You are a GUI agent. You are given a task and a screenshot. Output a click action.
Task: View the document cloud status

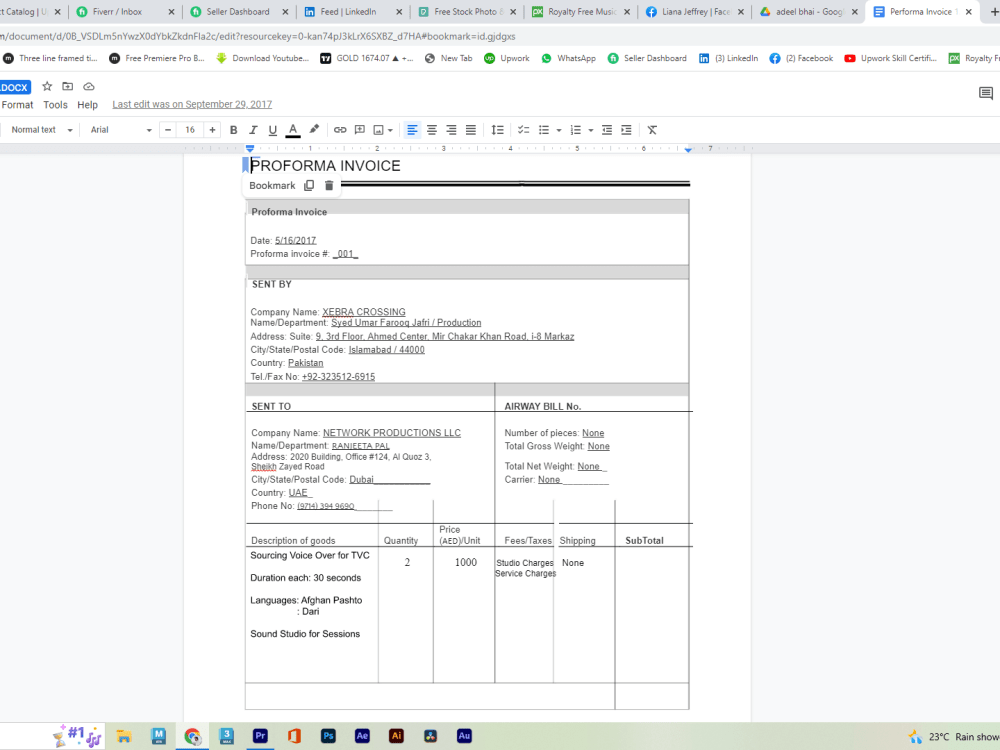point(89,86)
